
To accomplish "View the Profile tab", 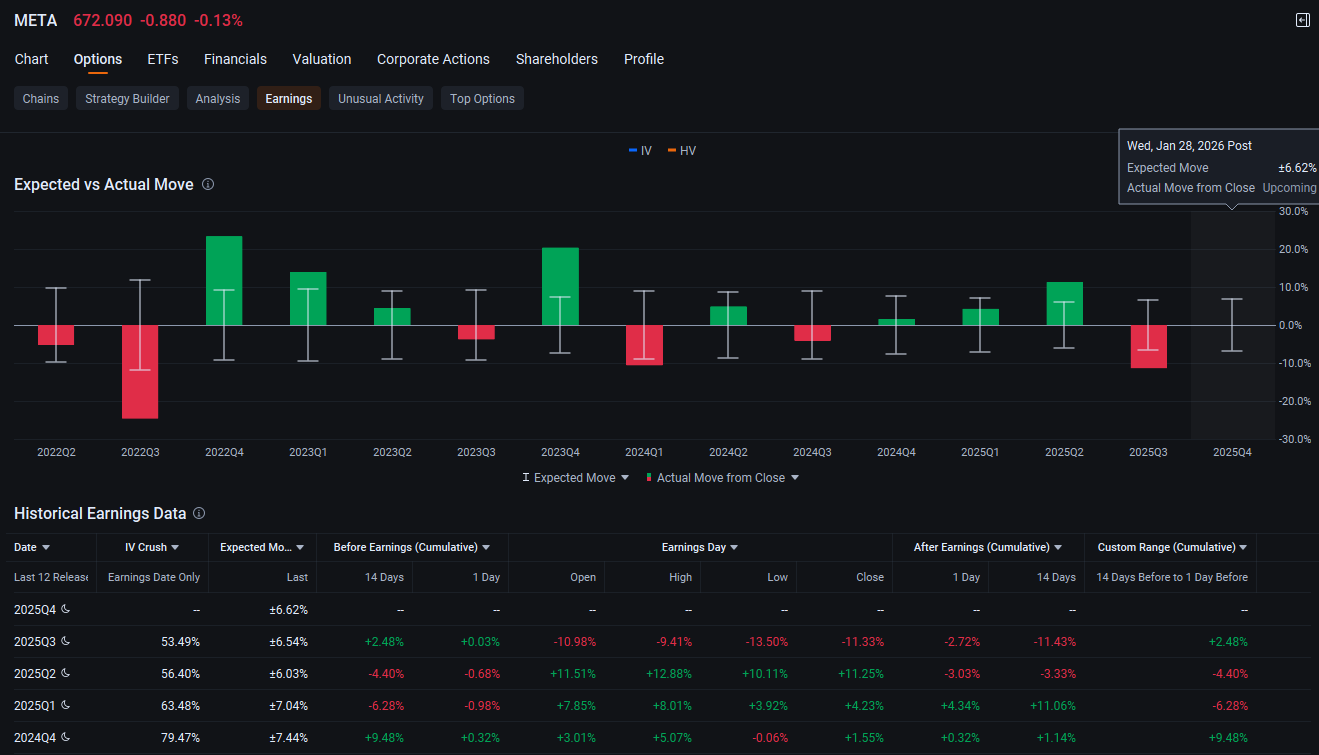I will pos(644,59).
